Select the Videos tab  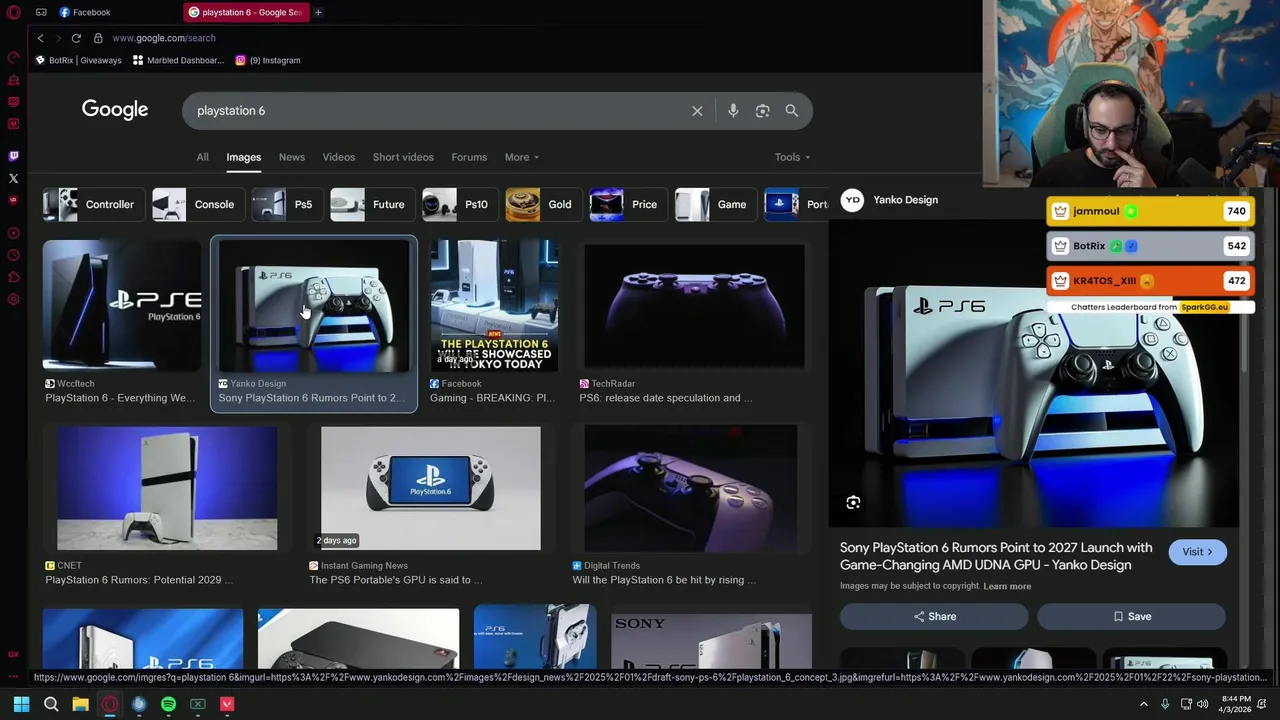coord(339,157)
